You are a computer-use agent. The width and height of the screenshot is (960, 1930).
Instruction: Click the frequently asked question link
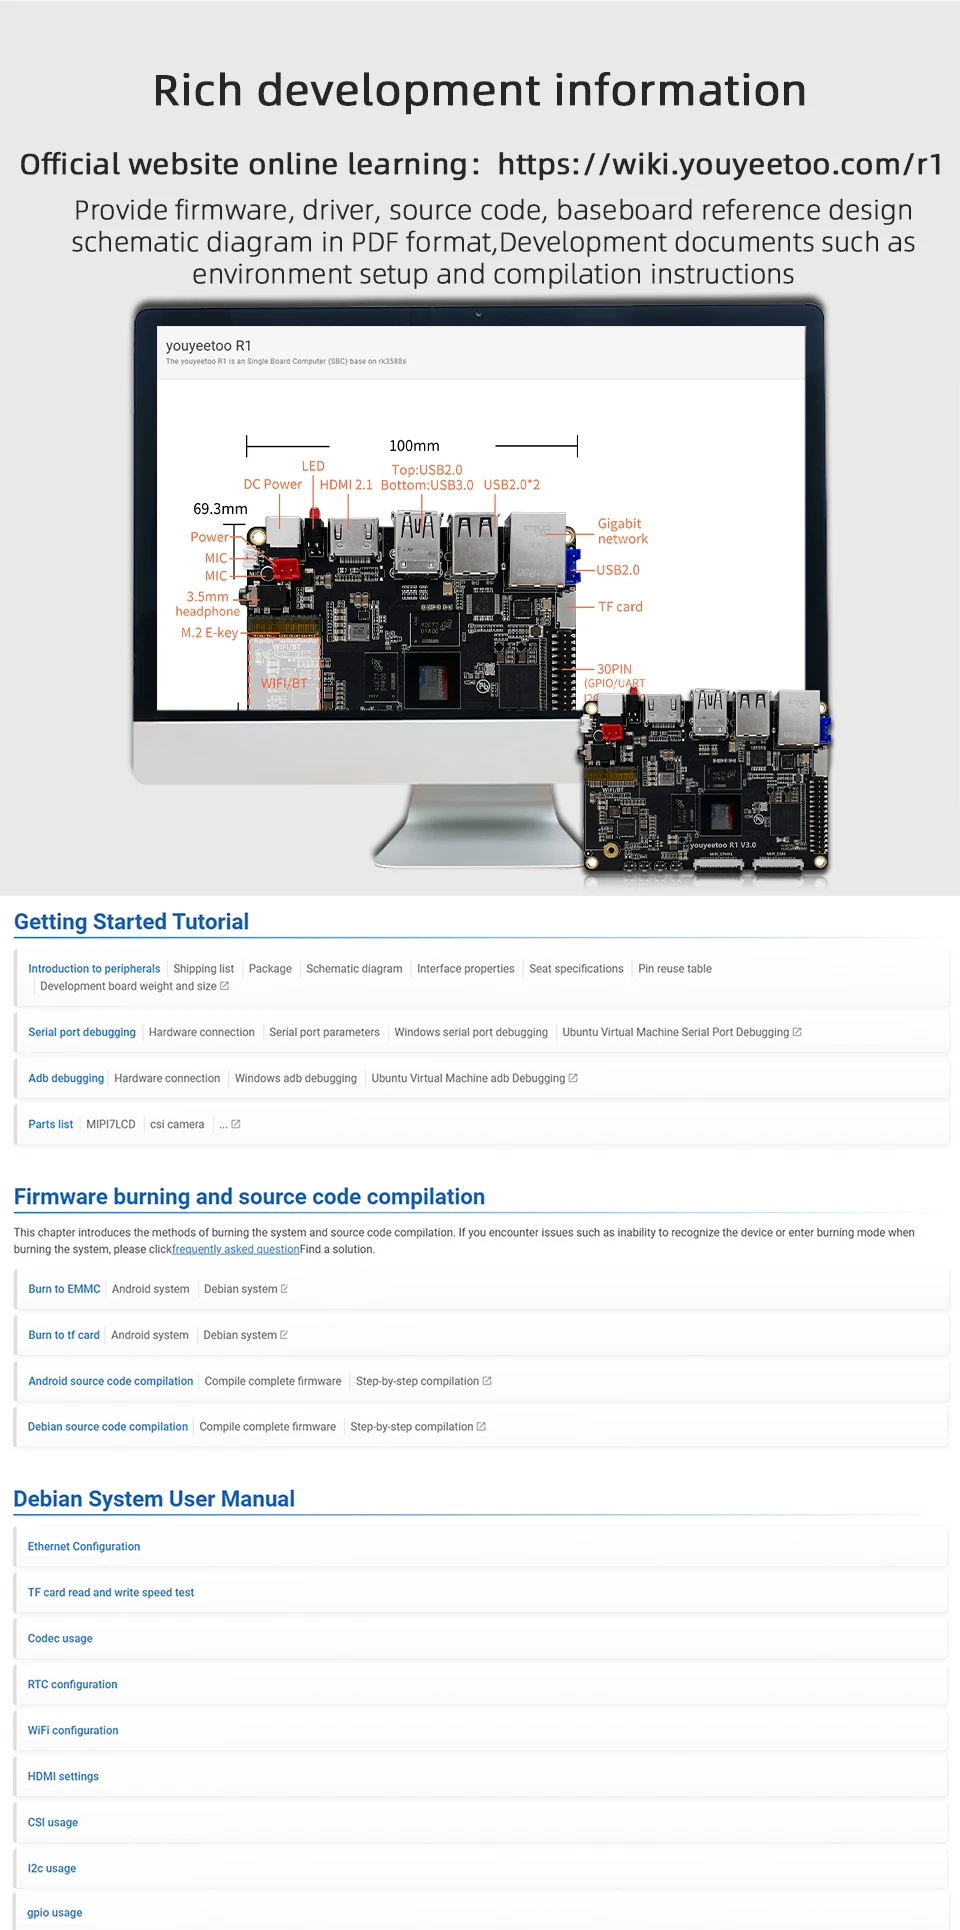[x=236, y=1249]
